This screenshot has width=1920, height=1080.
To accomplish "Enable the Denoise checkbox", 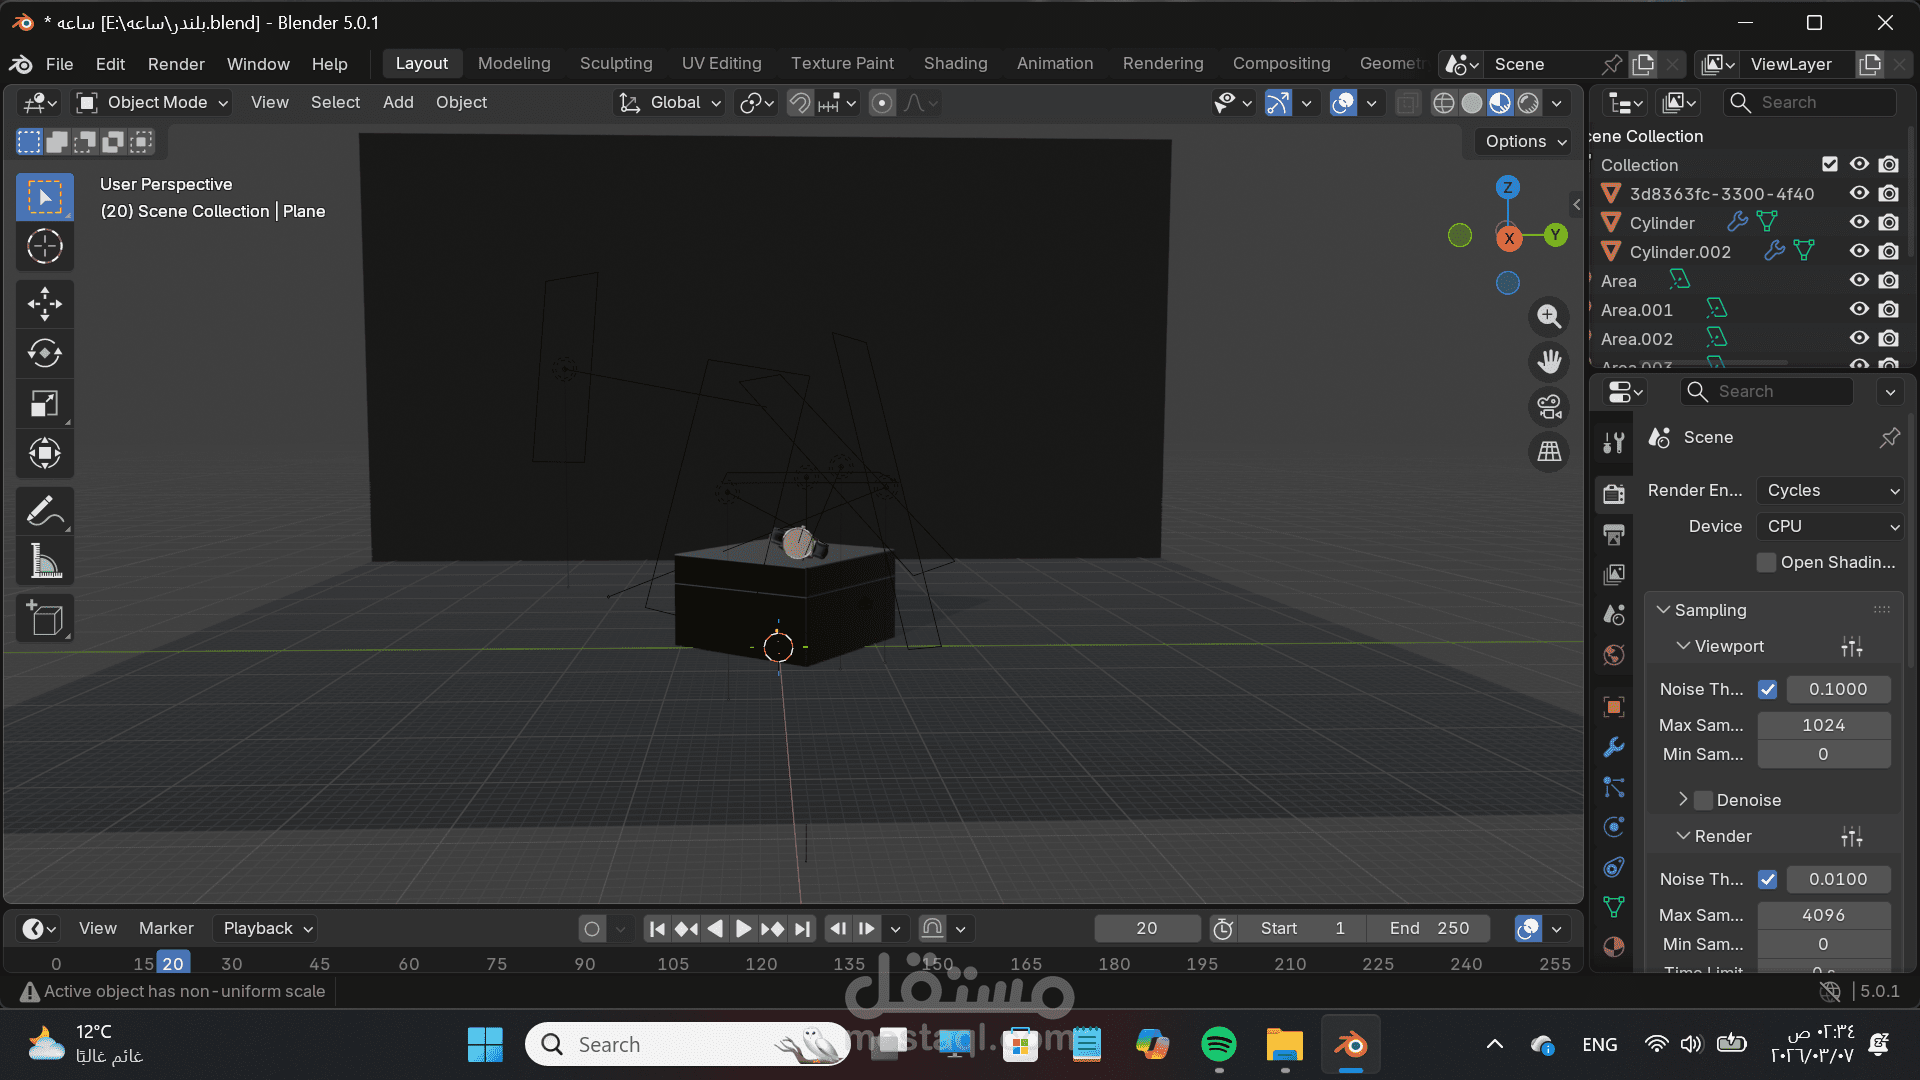I will (x=1704, y=800).
